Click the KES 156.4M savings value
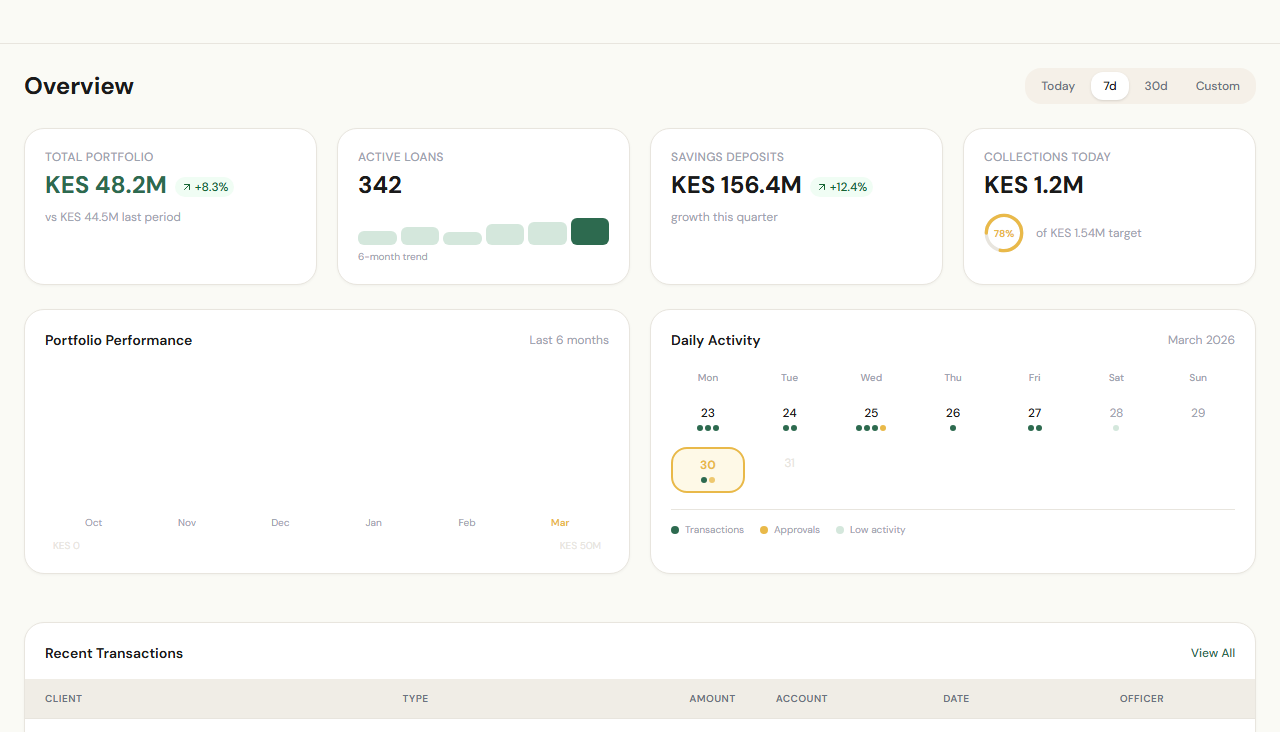 [736, 185]
